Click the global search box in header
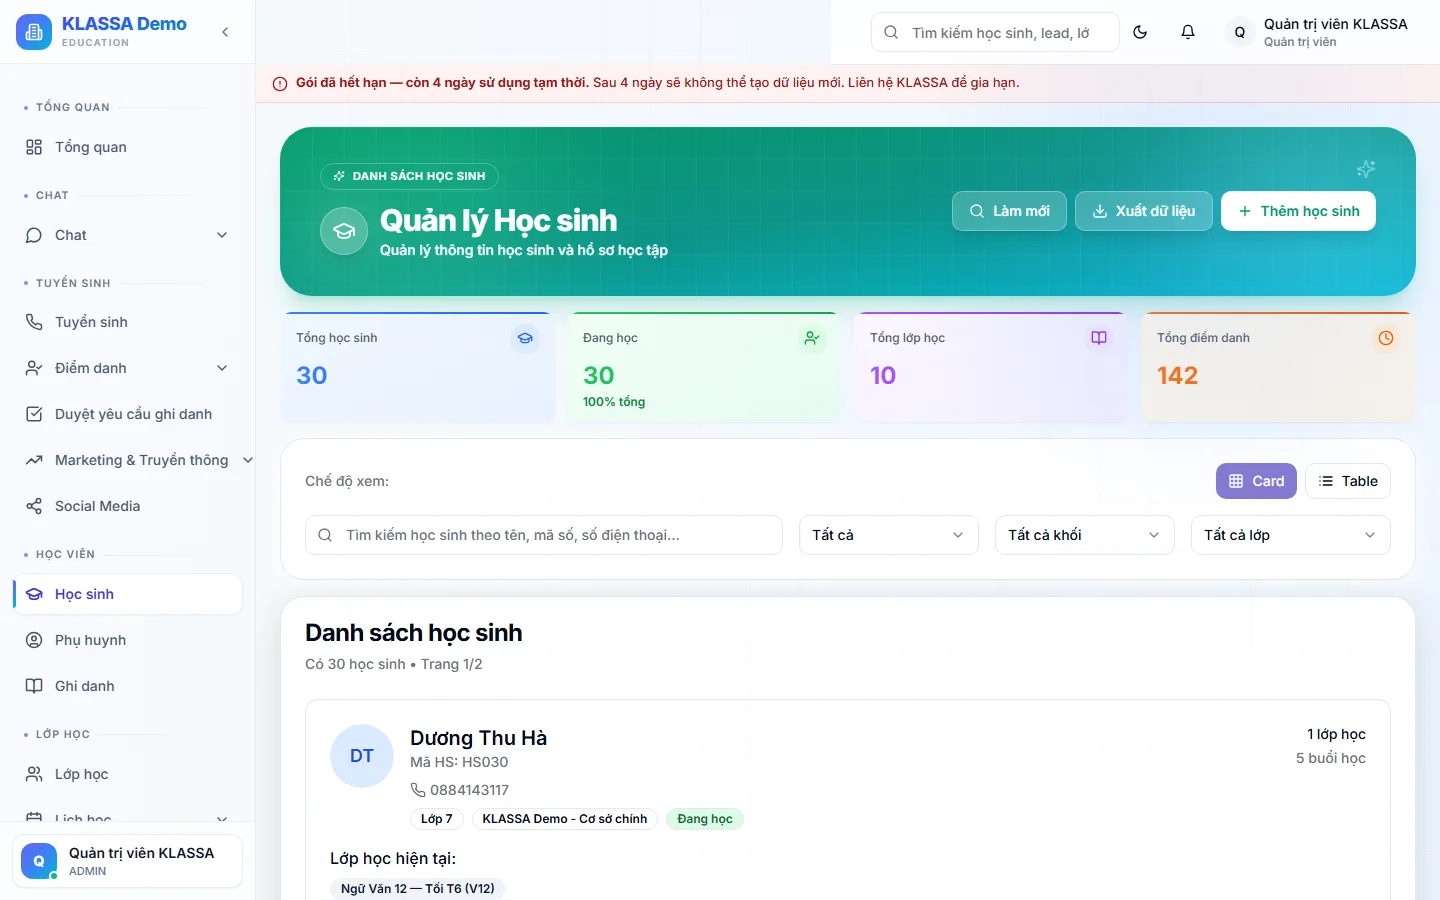The width and height of the screenshot is (1440, 900). (x=995, y=32)
